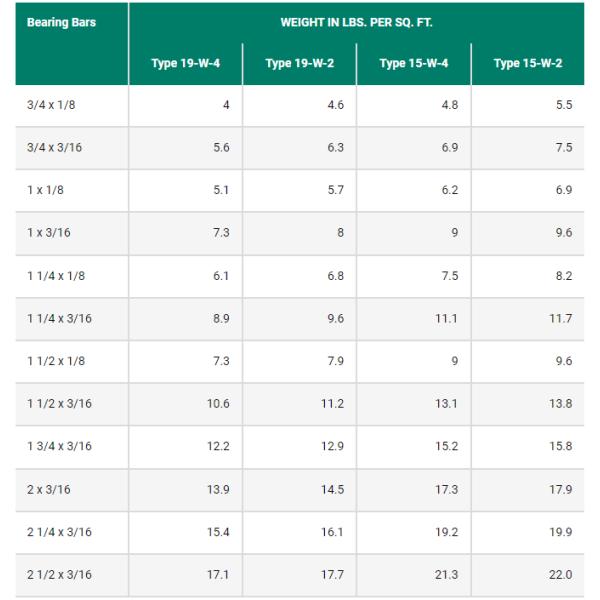Click the 1 1/4 x 3/16 row label
The width and height of the screenshot is (600, 600).
(59, 318)
